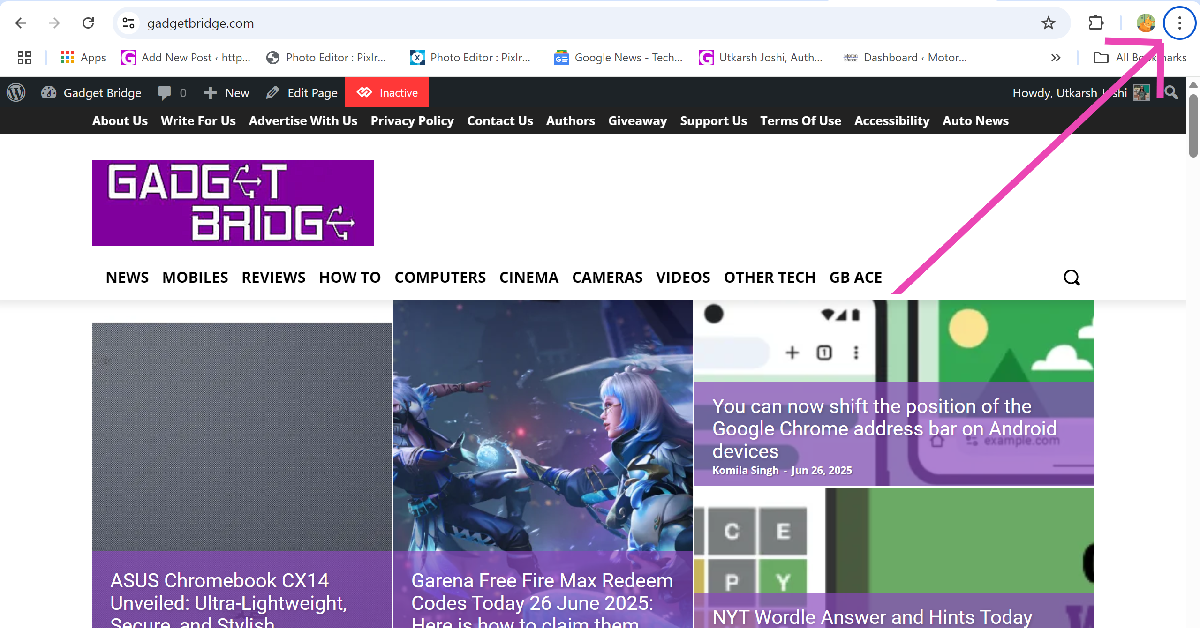1200x628 pixels.
Task: Click the Gadget Bridge logo
Action: (233, 203)
